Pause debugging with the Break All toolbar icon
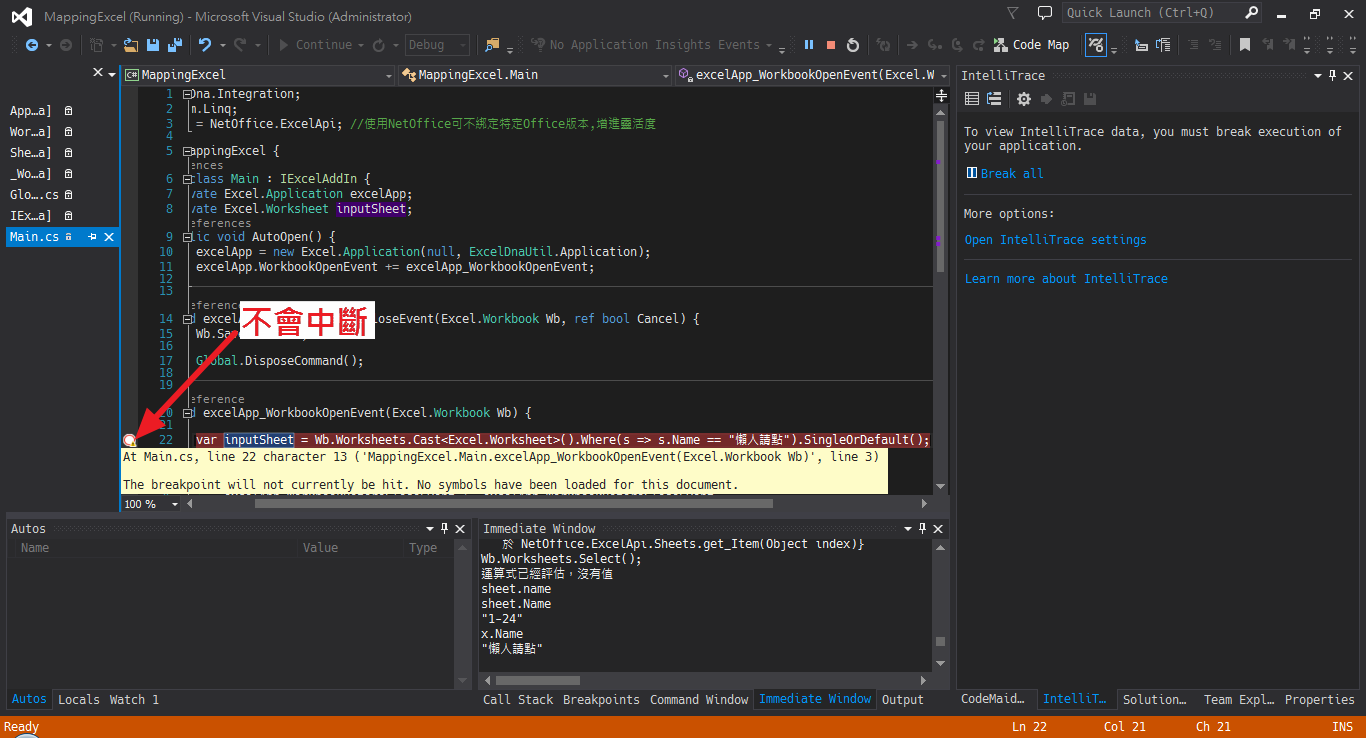The image size is (1366, 738). coord(810,45)
